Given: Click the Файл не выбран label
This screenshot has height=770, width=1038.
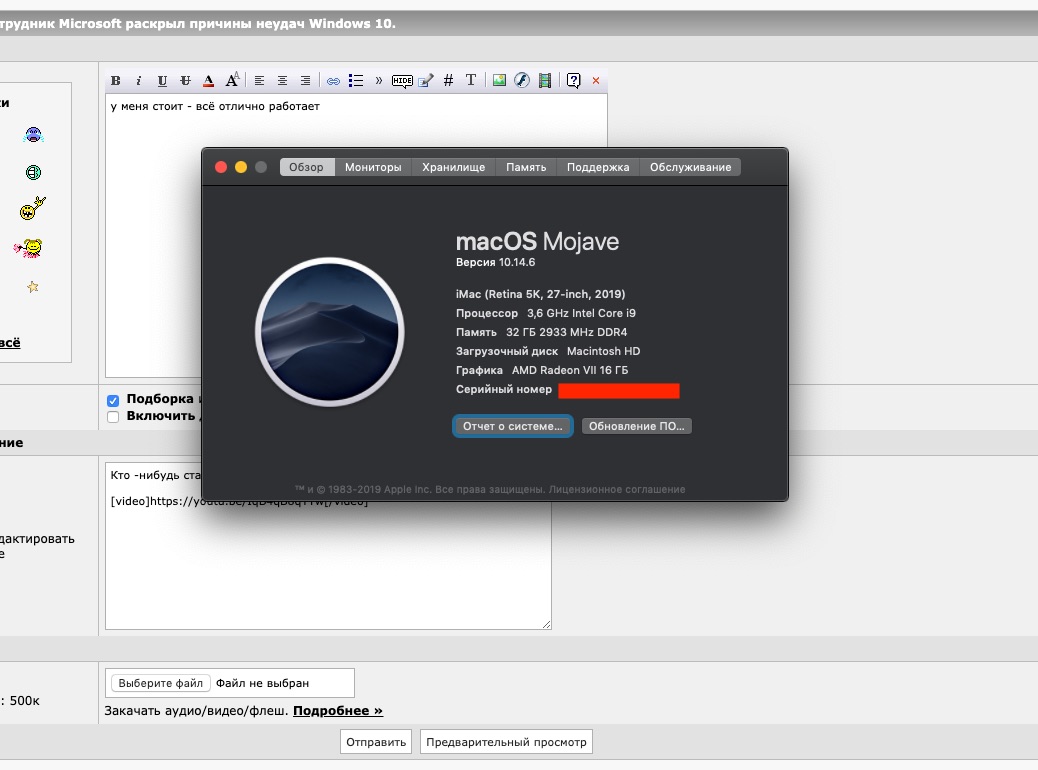Looking at the screenshot, I should pyautogui.click(x=262, y=683).
